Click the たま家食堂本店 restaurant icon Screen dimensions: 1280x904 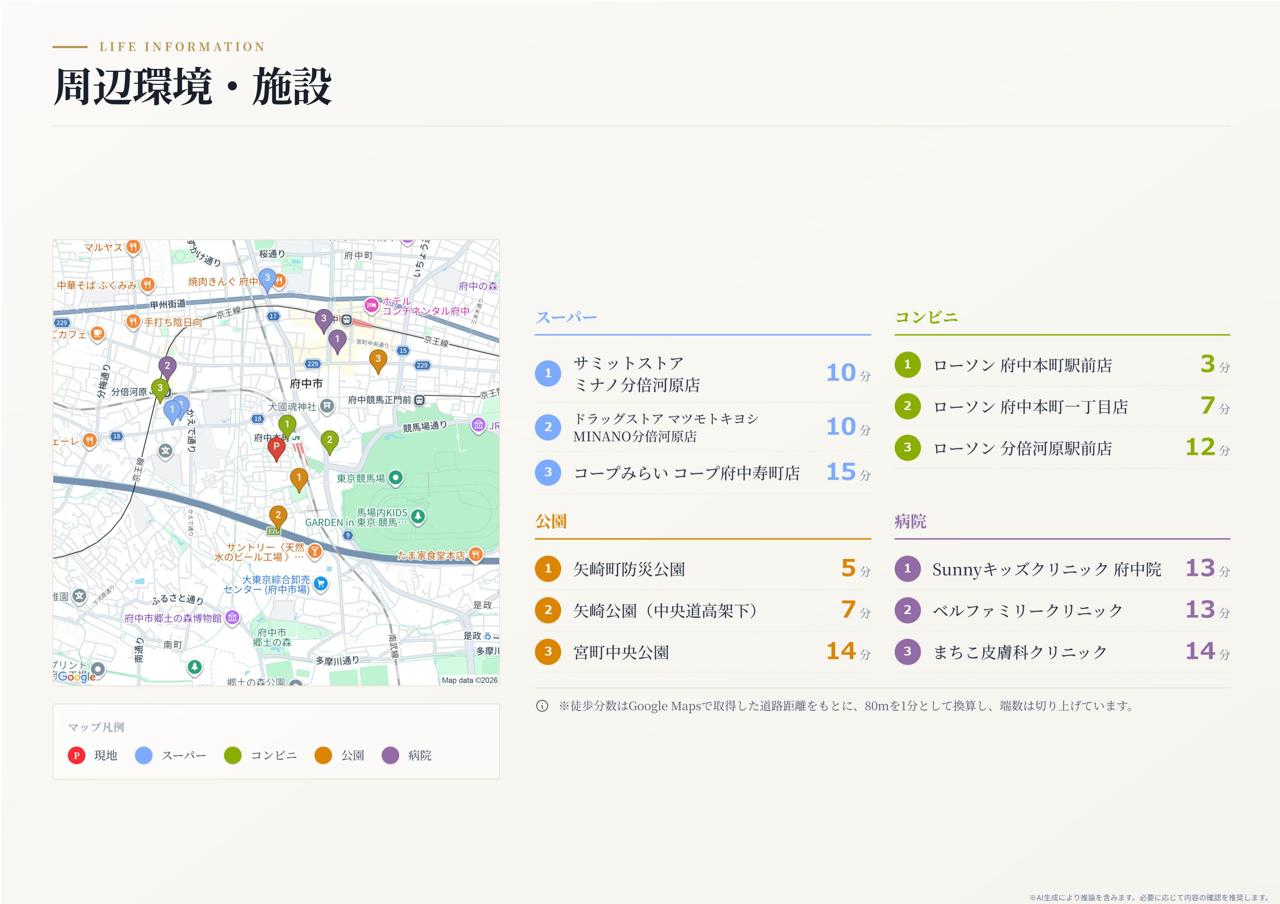click(x=476, y=554)
